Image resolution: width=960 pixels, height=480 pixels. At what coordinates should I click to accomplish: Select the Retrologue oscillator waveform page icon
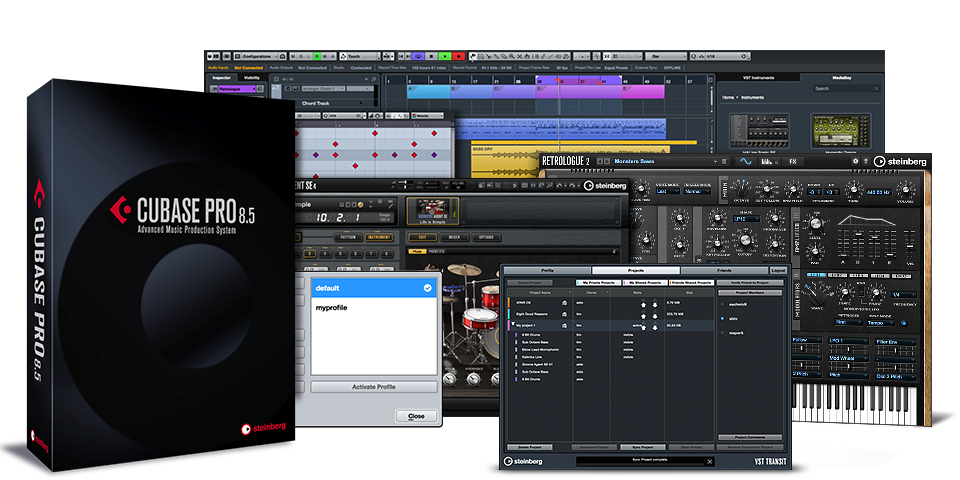(744, 161)
